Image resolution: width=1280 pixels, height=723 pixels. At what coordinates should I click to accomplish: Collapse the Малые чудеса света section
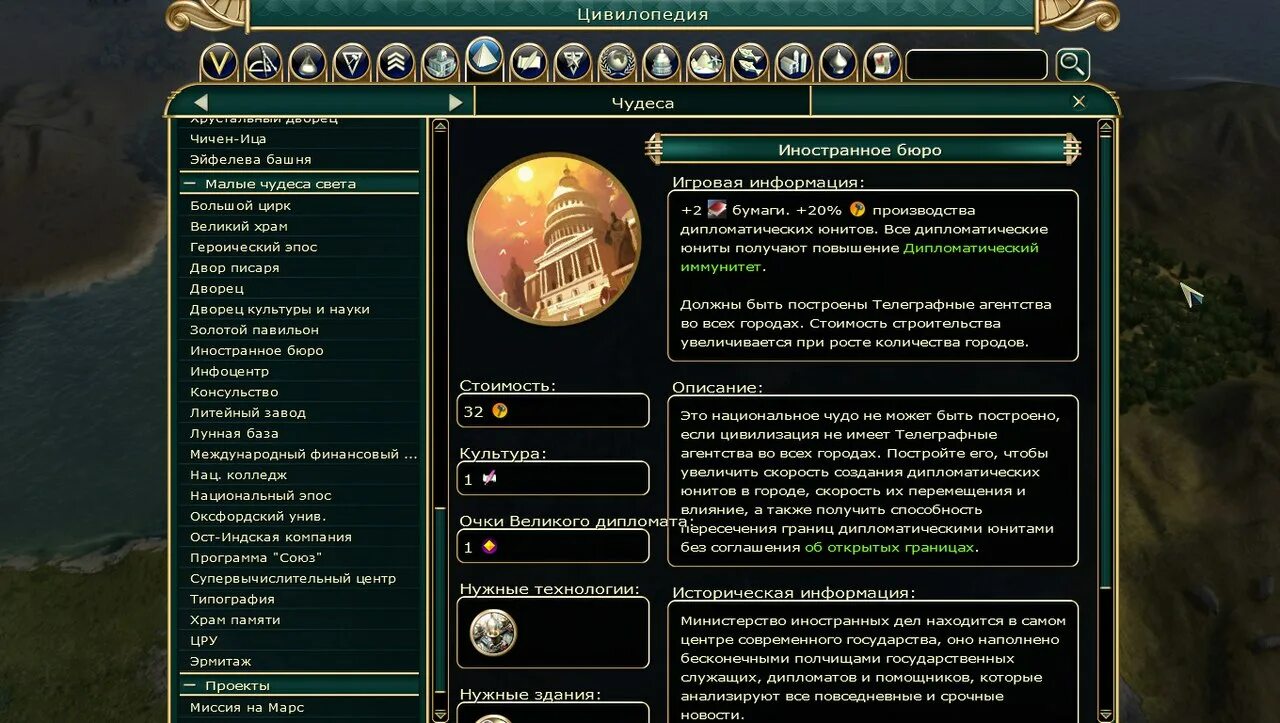189,184
